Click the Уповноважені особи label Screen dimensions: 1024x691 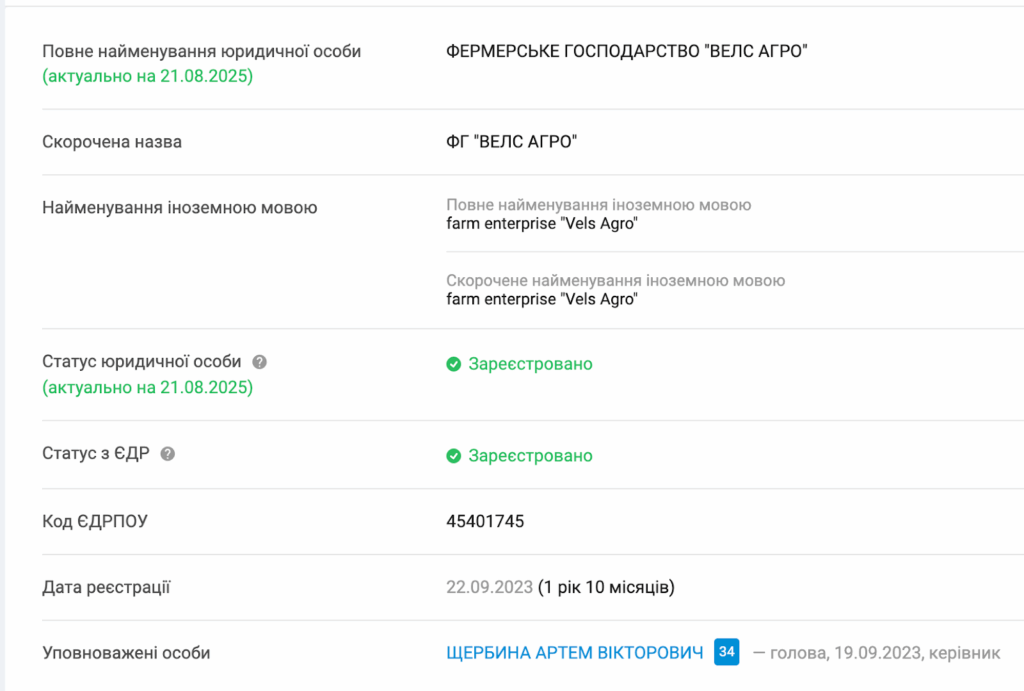(126, 653)
